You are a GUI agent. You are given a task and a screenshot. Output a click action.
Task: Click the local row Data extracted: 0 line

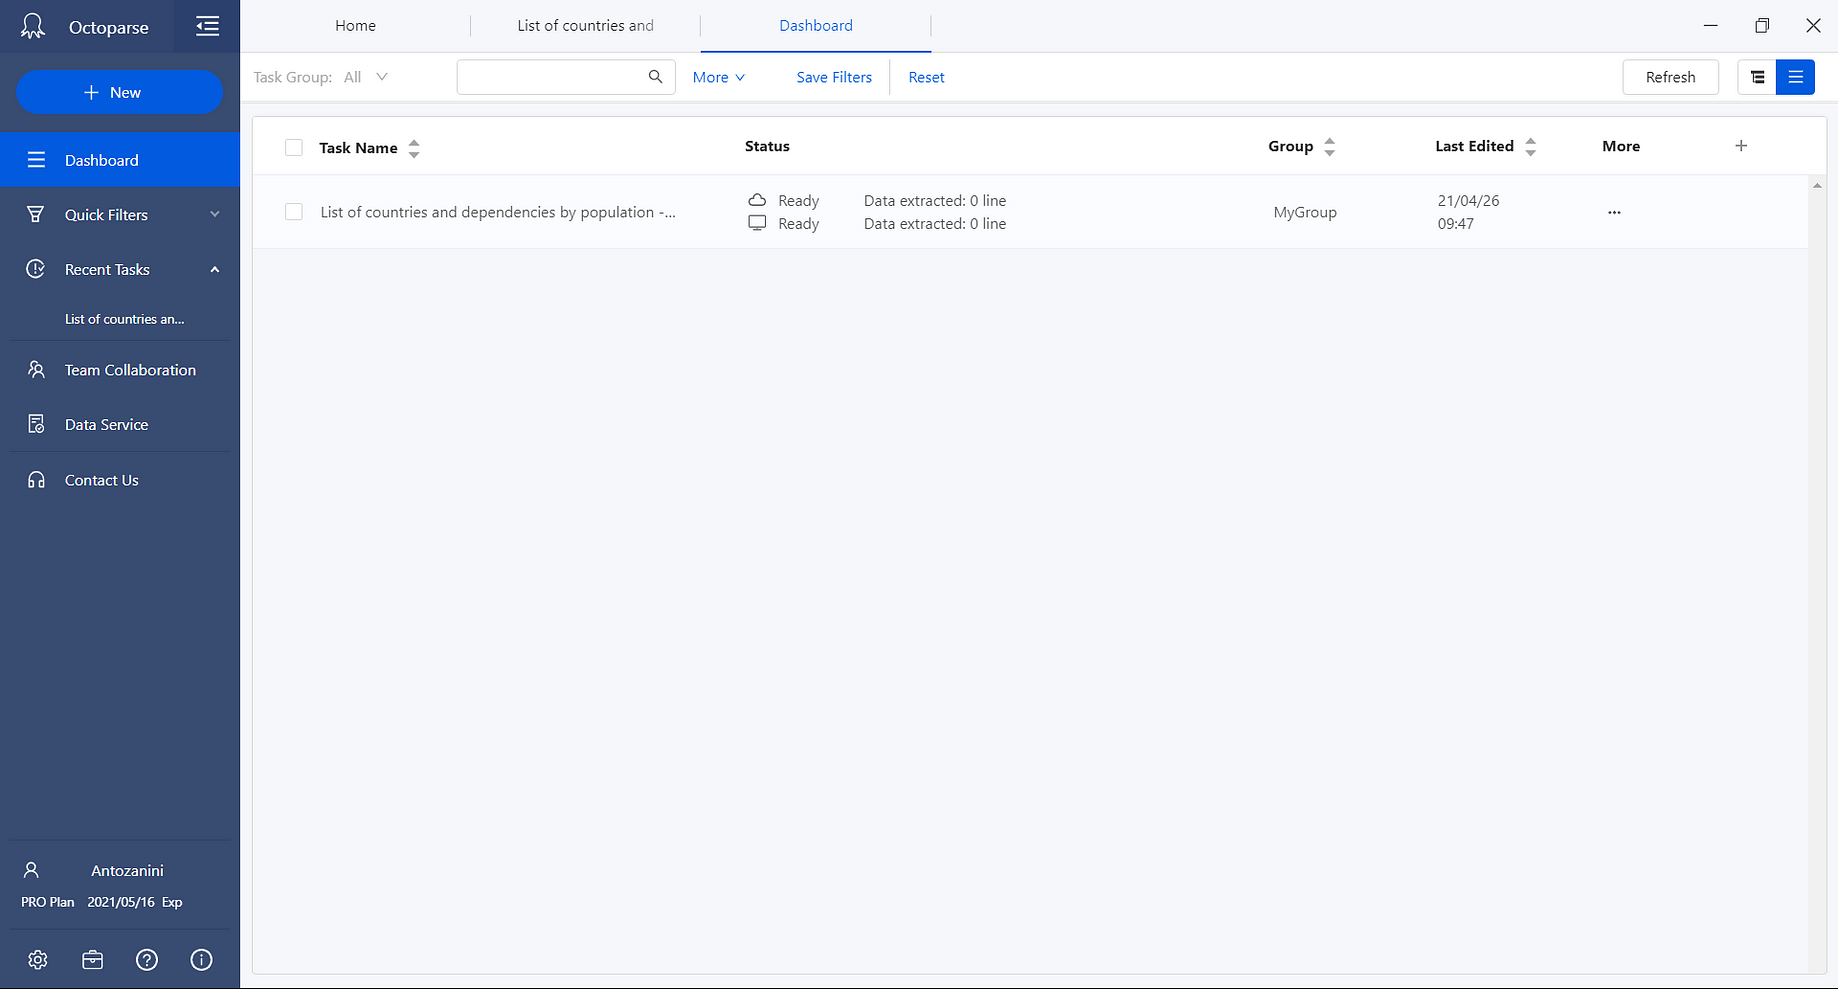coord(935,223)
